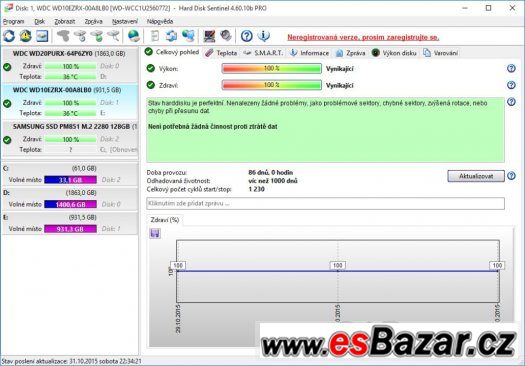Screen dimensions: 525x366
Task: Click the '1 230' start/stop count value
Action: point(256,189)
